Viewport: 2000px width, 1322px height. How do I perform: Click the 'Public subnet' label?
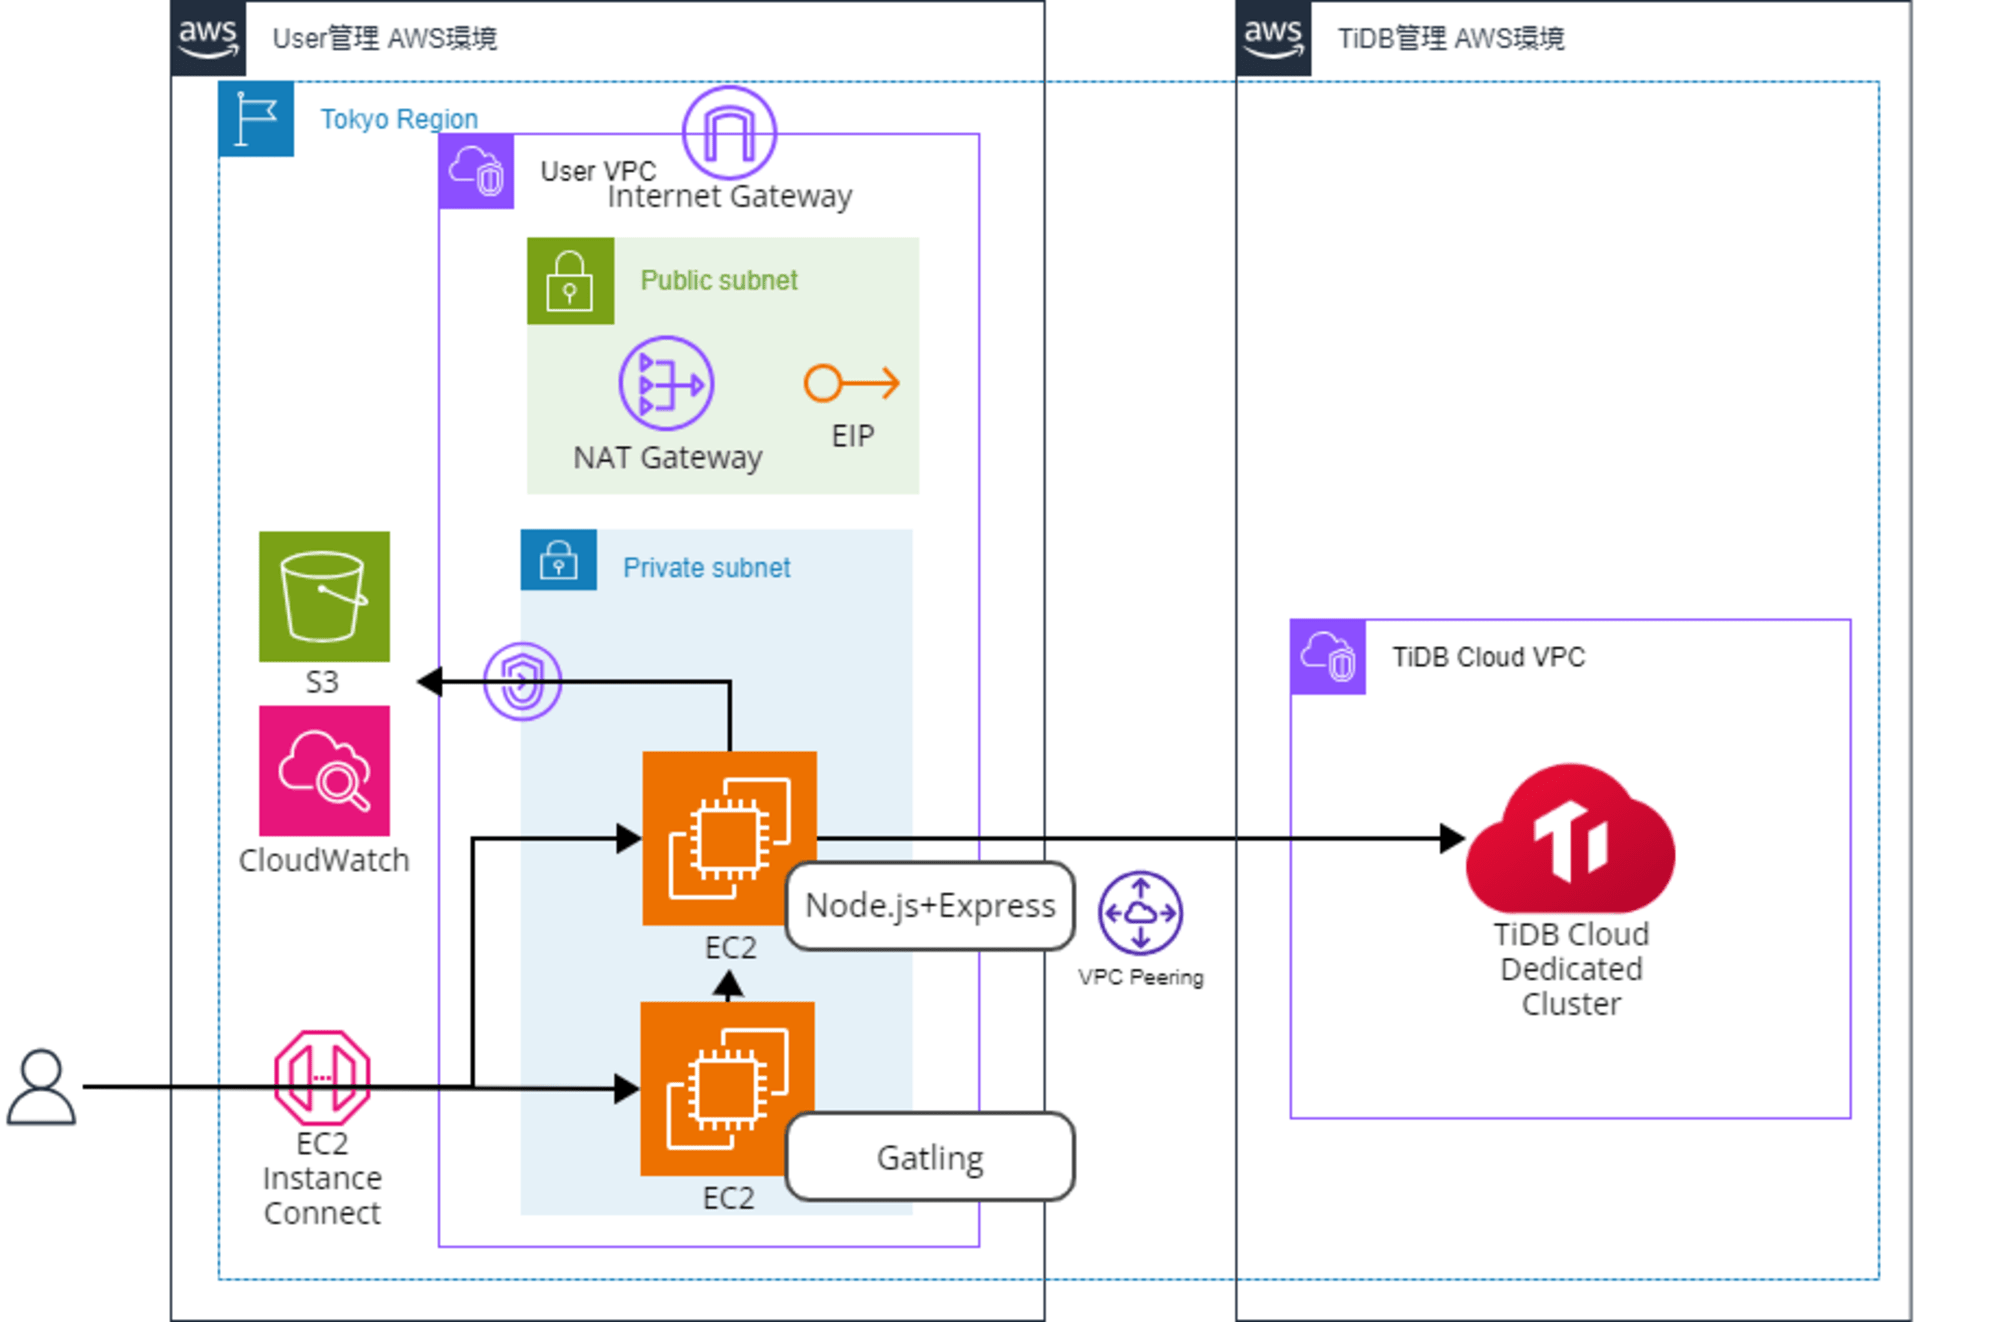[x=719, y=280]
